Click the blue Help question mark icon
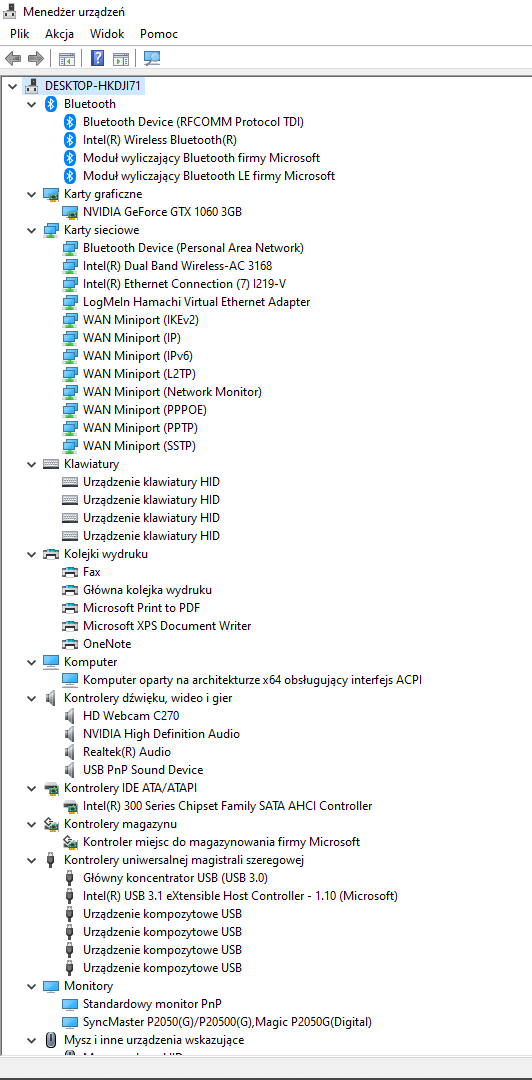This screenshot has height=1080, width=532. click(x=98, y=59)
